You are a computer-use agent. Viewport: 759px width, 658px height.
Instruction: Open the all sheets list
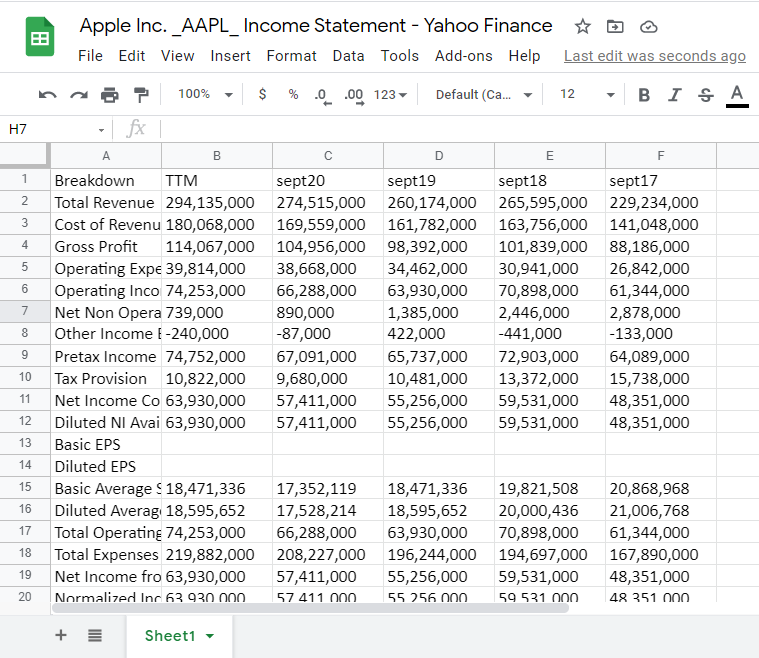[95, 635]
